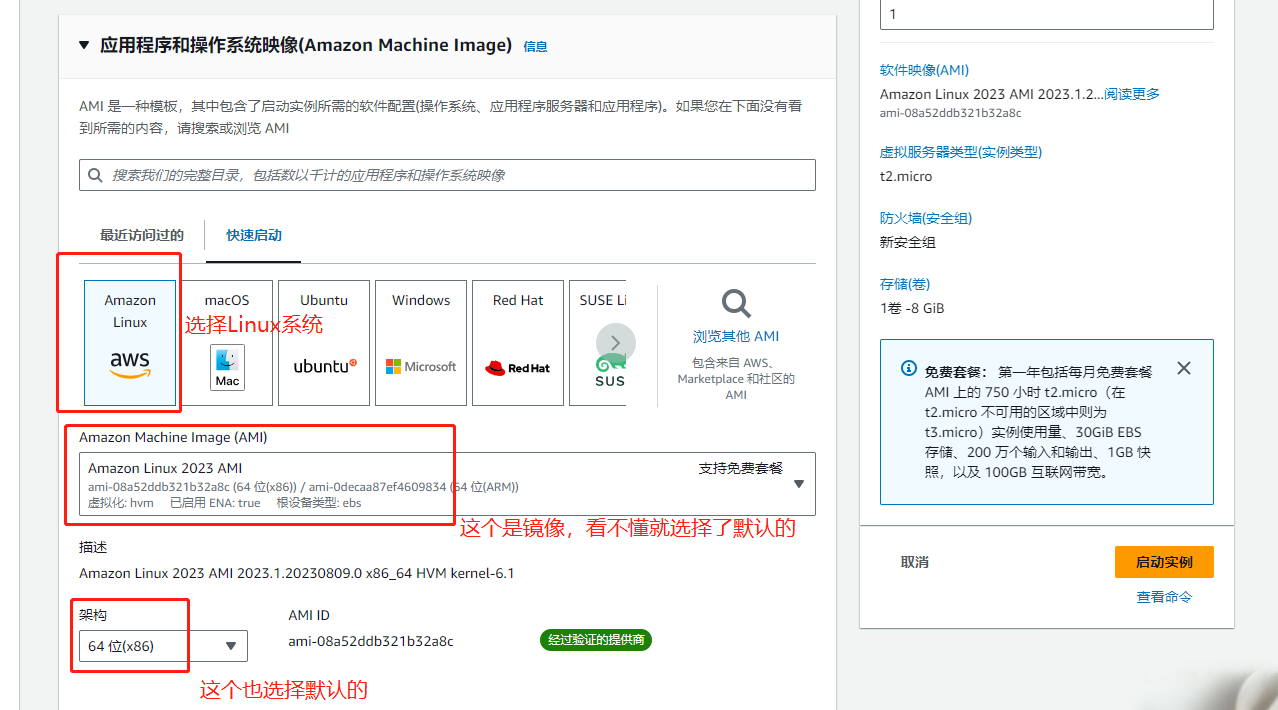Open the Amazon Machine Image dropdown
Image resolution: width=1278 pixels, height=710 pixels.
point(798,483)
